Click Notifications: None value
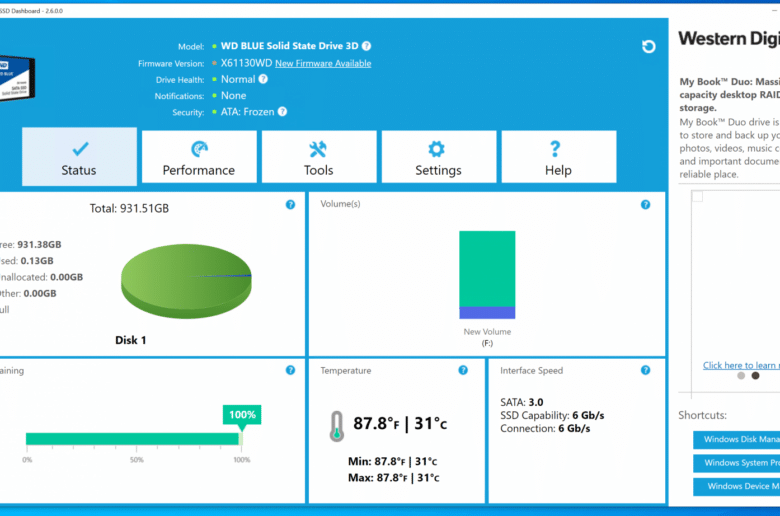 point(233,96)
